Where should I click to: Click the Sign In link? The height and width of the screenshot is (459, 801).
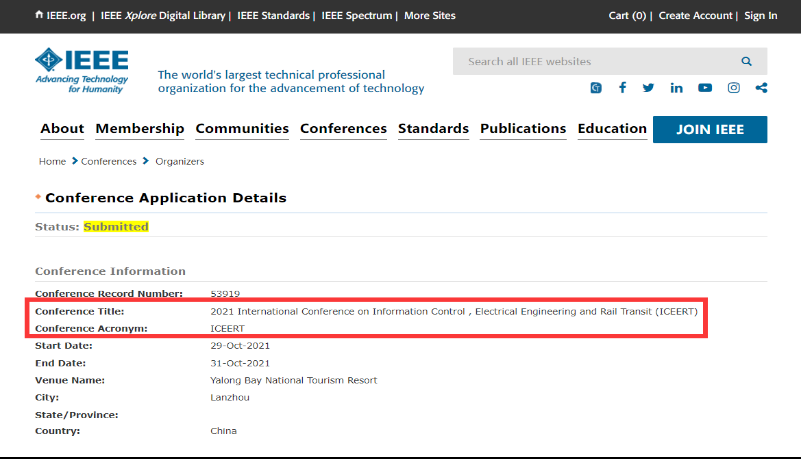tap(760, 16)
